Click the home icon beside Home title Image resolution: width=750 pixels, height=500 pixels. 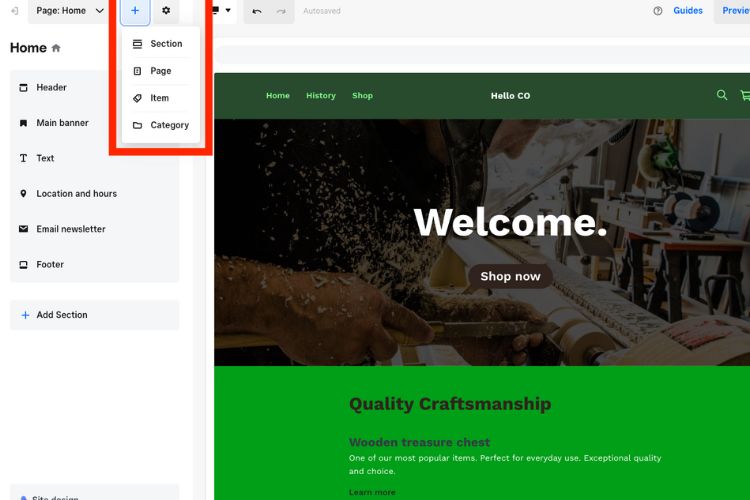[56, 48]
